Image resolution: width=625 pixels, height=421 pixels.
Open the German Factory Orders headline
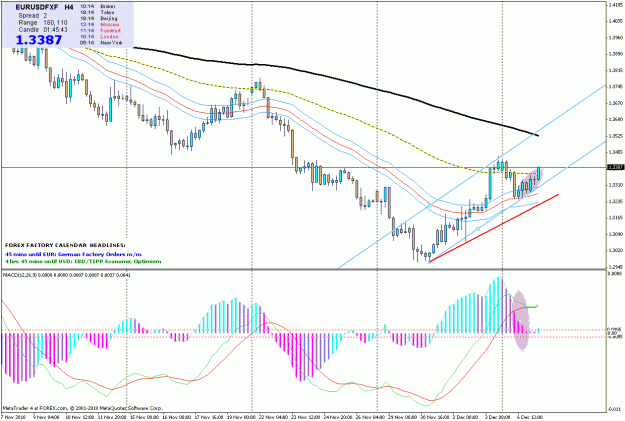(x=73, y=254)
